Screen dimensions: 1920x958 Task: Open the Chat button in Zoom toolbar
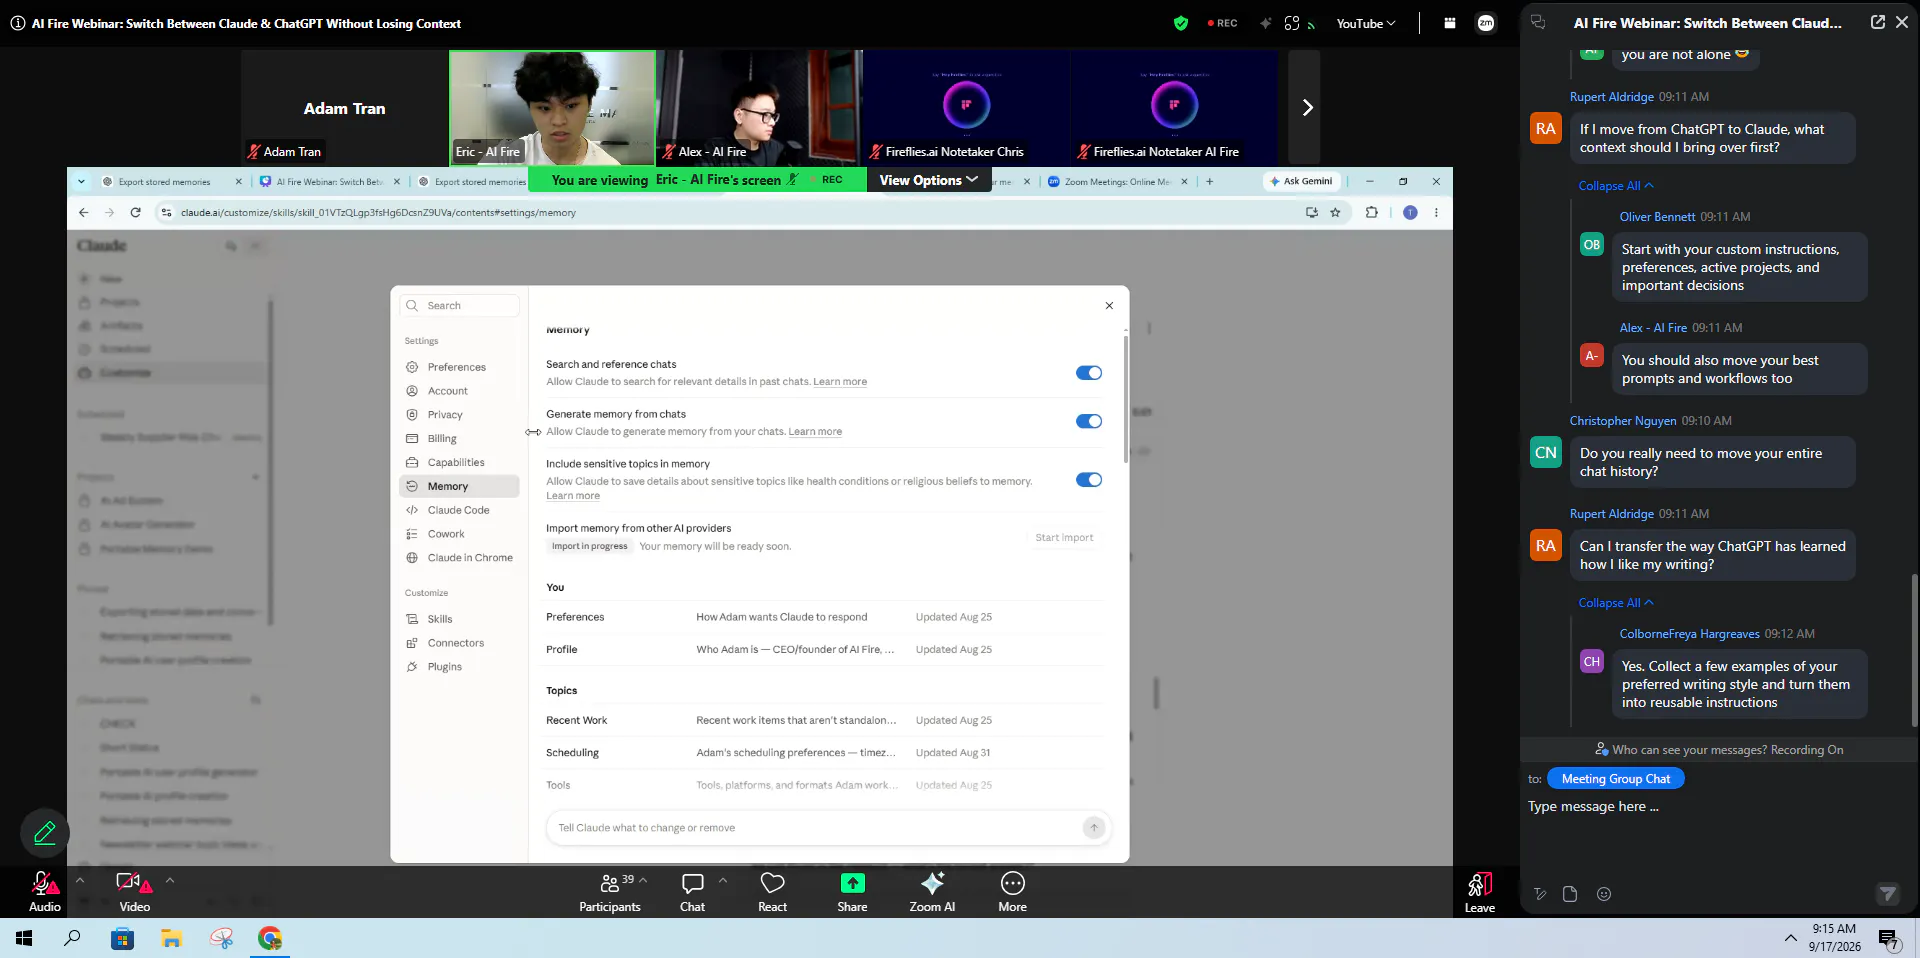tap(692, 891)
